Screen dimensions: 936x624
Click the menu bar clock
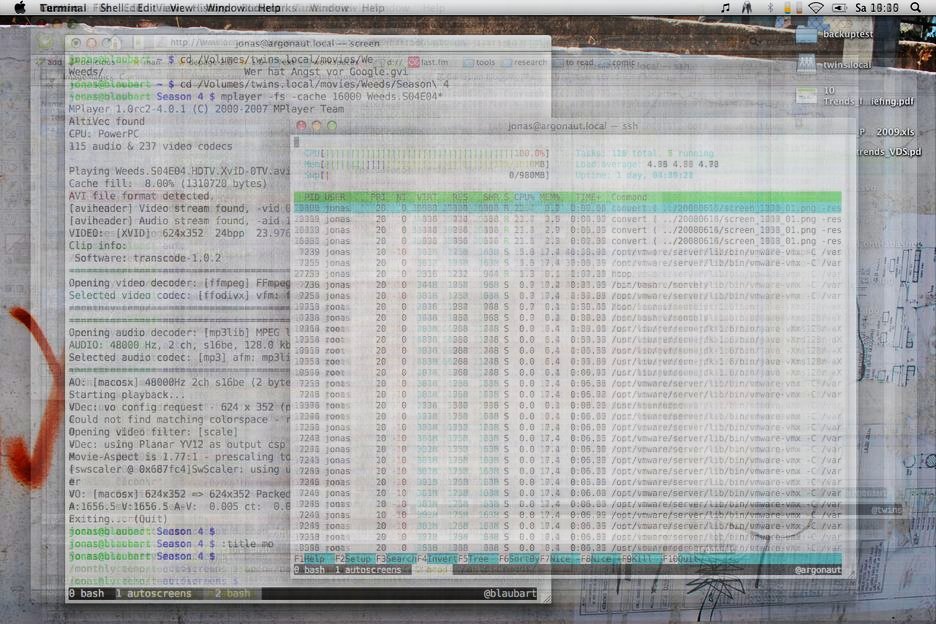coord(876,8)
